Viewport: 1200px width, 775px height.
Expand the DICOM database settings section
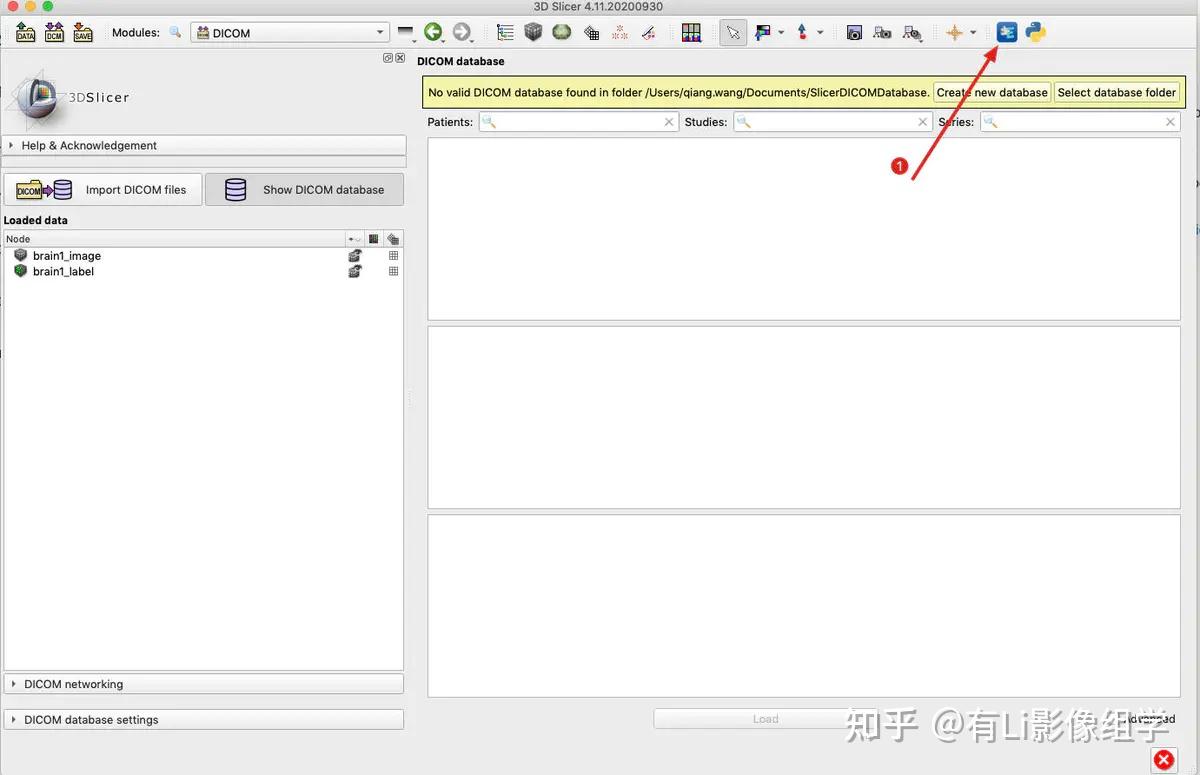(204, 719)
